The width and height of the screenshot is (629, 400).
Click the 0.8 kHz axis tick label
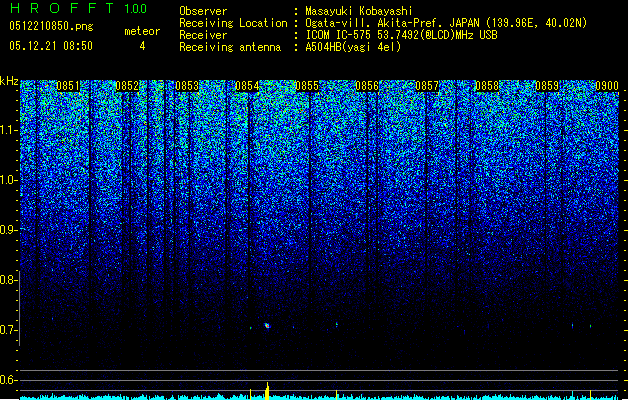[x=8, y=280]
